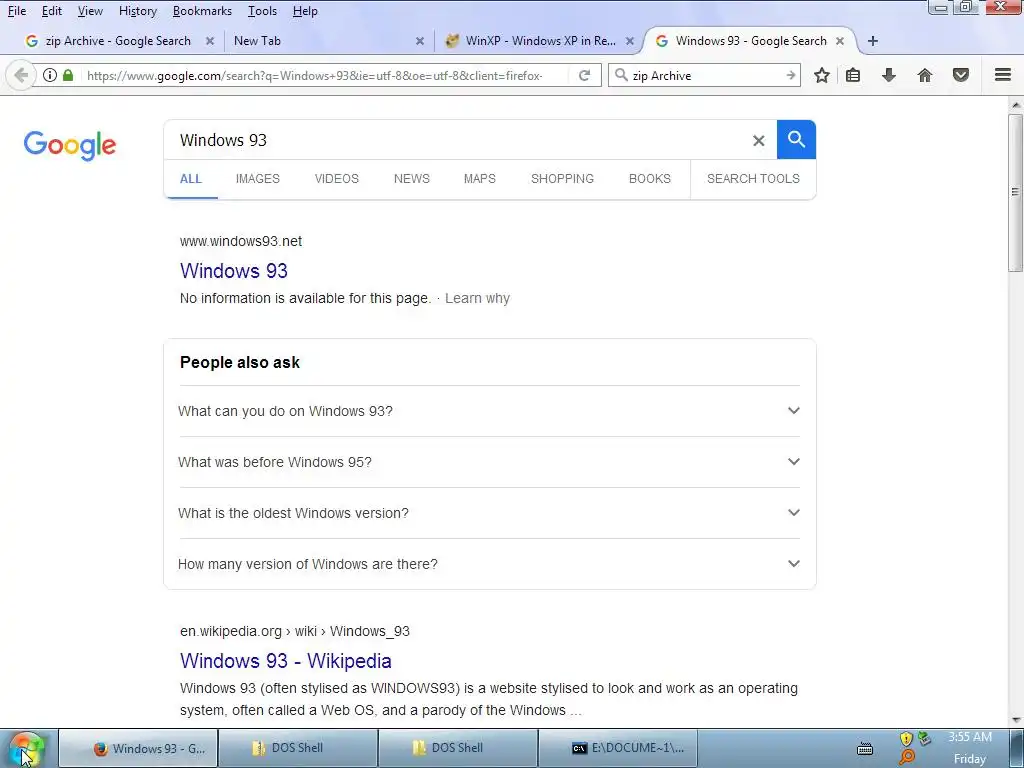
Task: Open the Windows Start button
Action: coord(26,748)
